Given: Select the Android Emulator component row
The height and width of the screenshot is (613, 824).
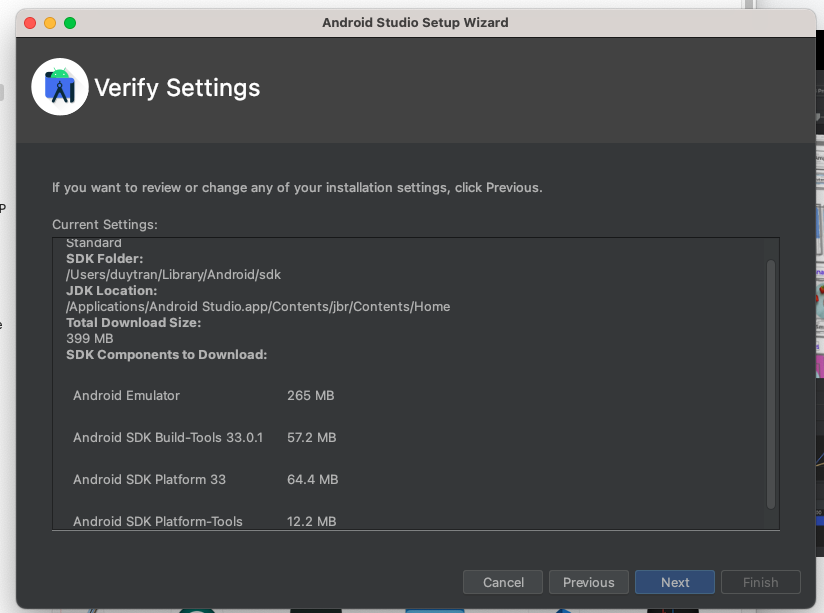Looking at the screenshot, I should (x=126, y=396).
